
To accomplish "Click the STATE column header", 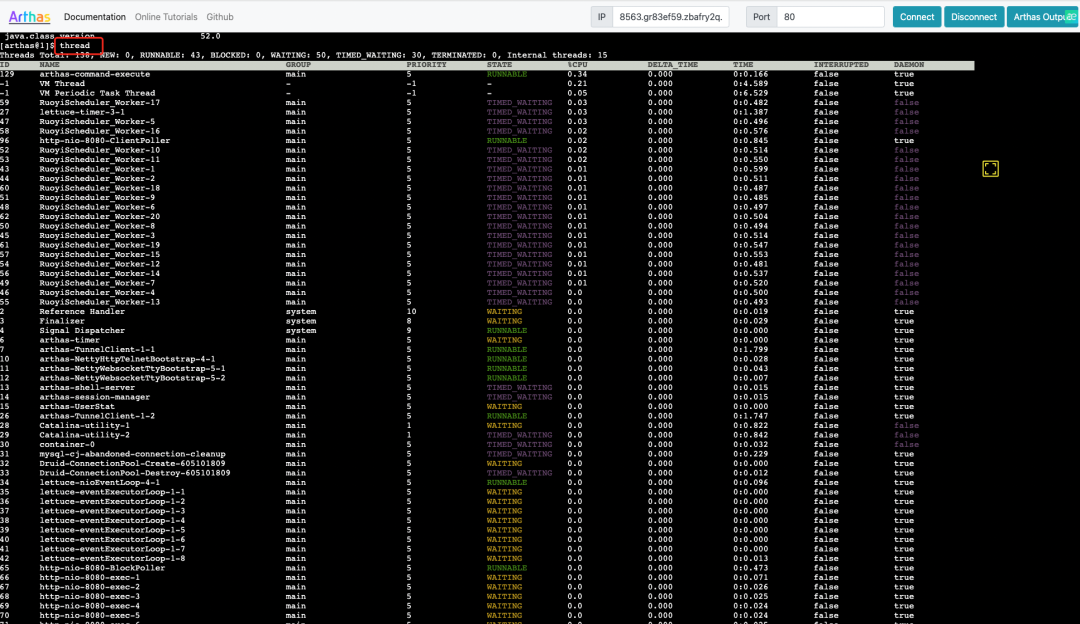I will pyautogui.click(x=499, y=65).
